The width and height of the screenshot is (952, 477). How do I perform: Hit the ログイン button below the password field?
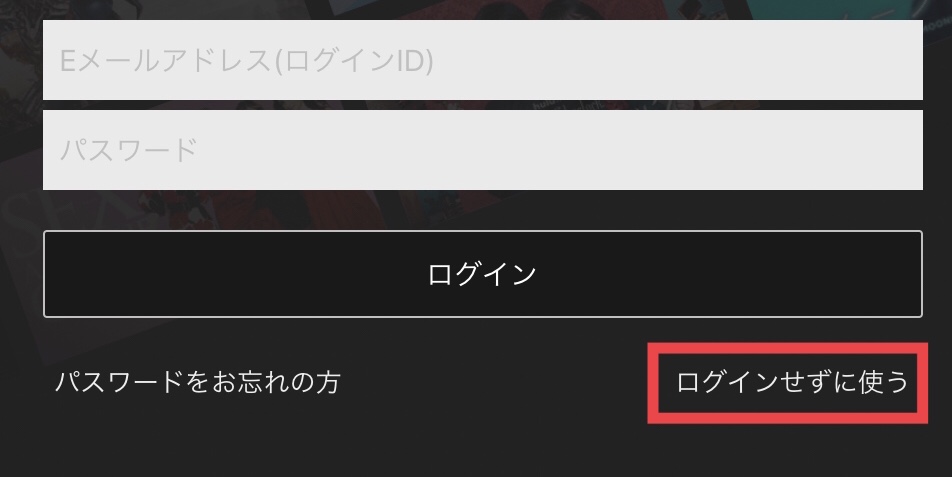[x=483, y=274]
